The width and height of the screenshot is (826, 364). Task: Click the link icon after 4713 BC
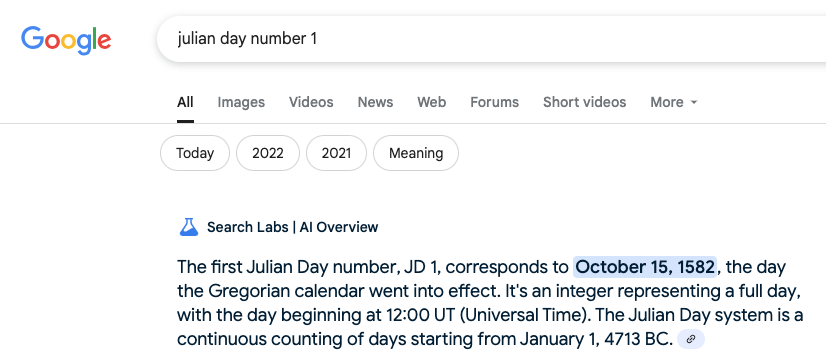click(x=691, y=340)
